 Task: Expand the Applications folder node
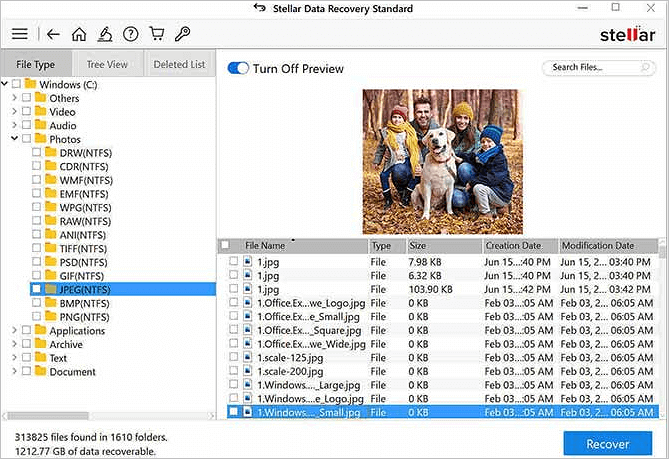[x=14, y=330]
